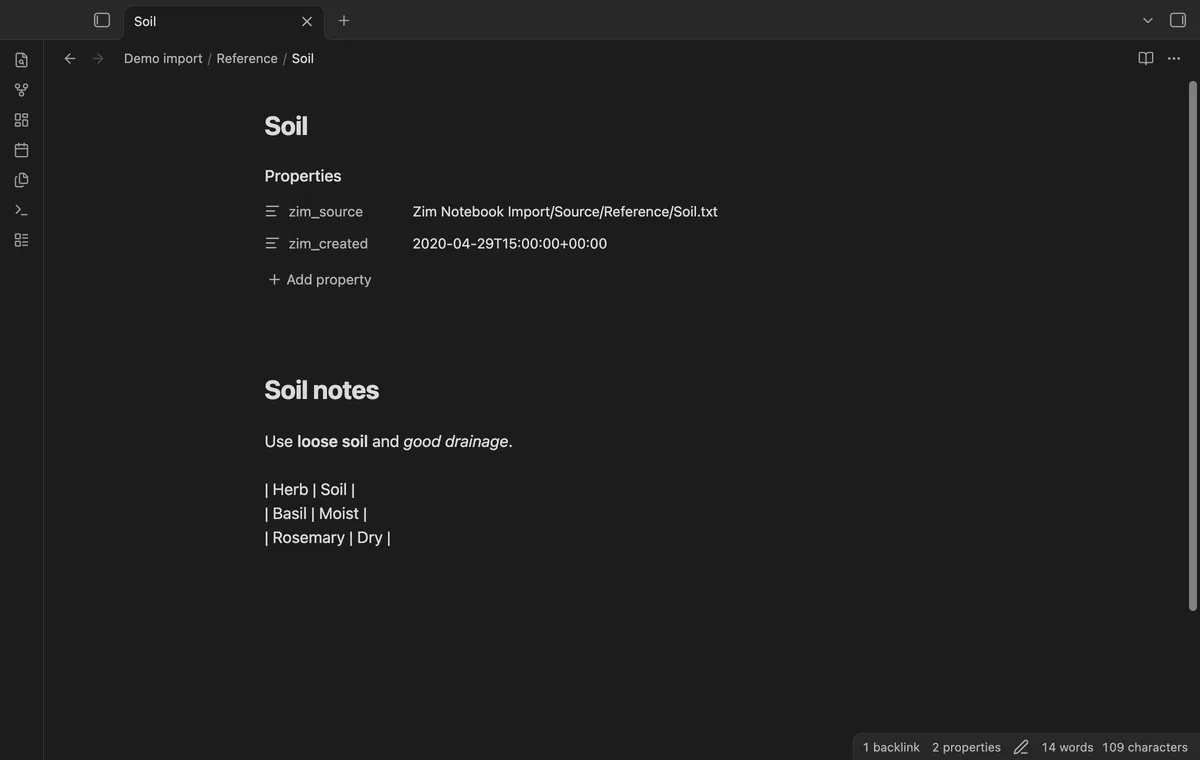Viewport: 1200px width, 760px height.
Task: Open the 1 backlink status item
Action: 891,747
